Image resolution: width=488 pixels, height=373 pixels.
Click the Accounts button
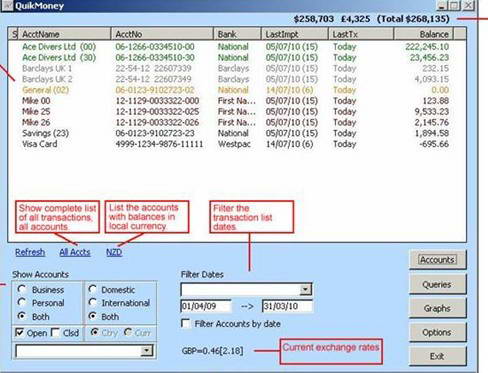pos(437,260)
